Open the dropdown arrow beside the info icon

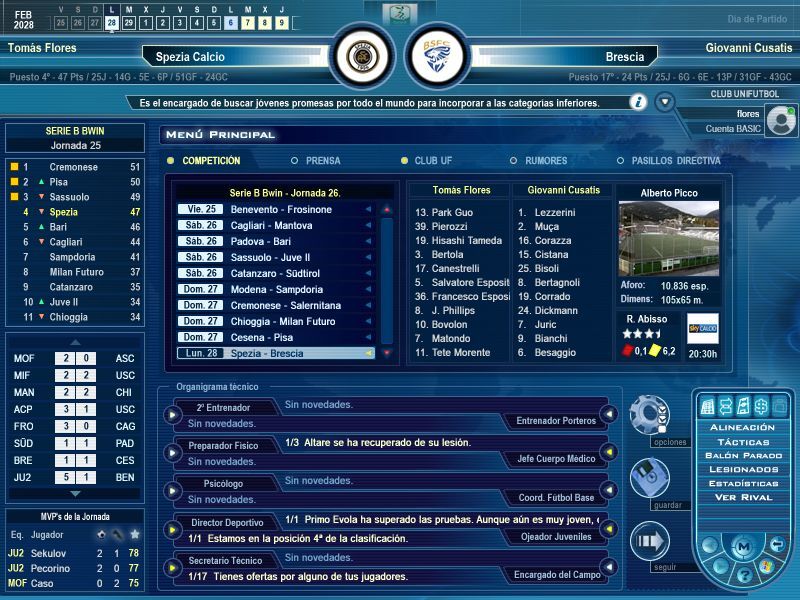(664, 102)
